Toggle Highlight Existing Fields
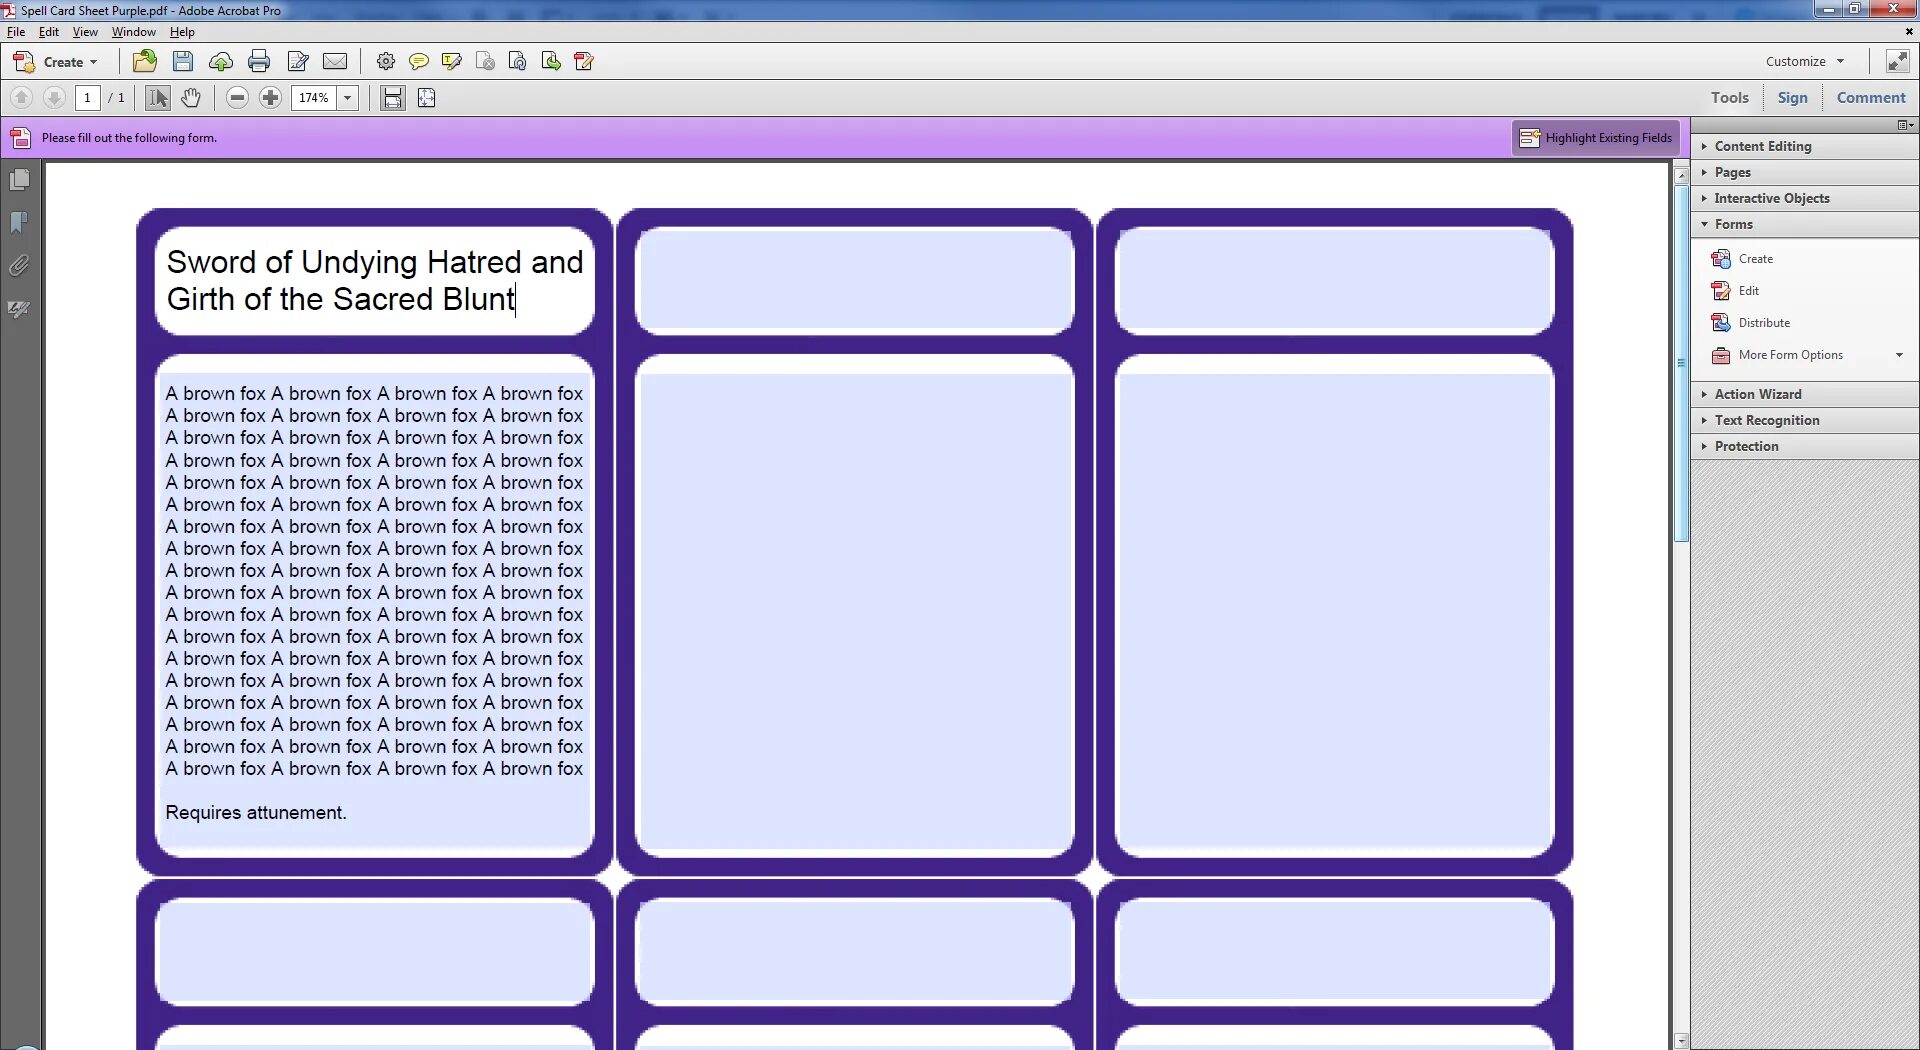Viewport: 1920px width, 1050px height. click(1596, 138)
